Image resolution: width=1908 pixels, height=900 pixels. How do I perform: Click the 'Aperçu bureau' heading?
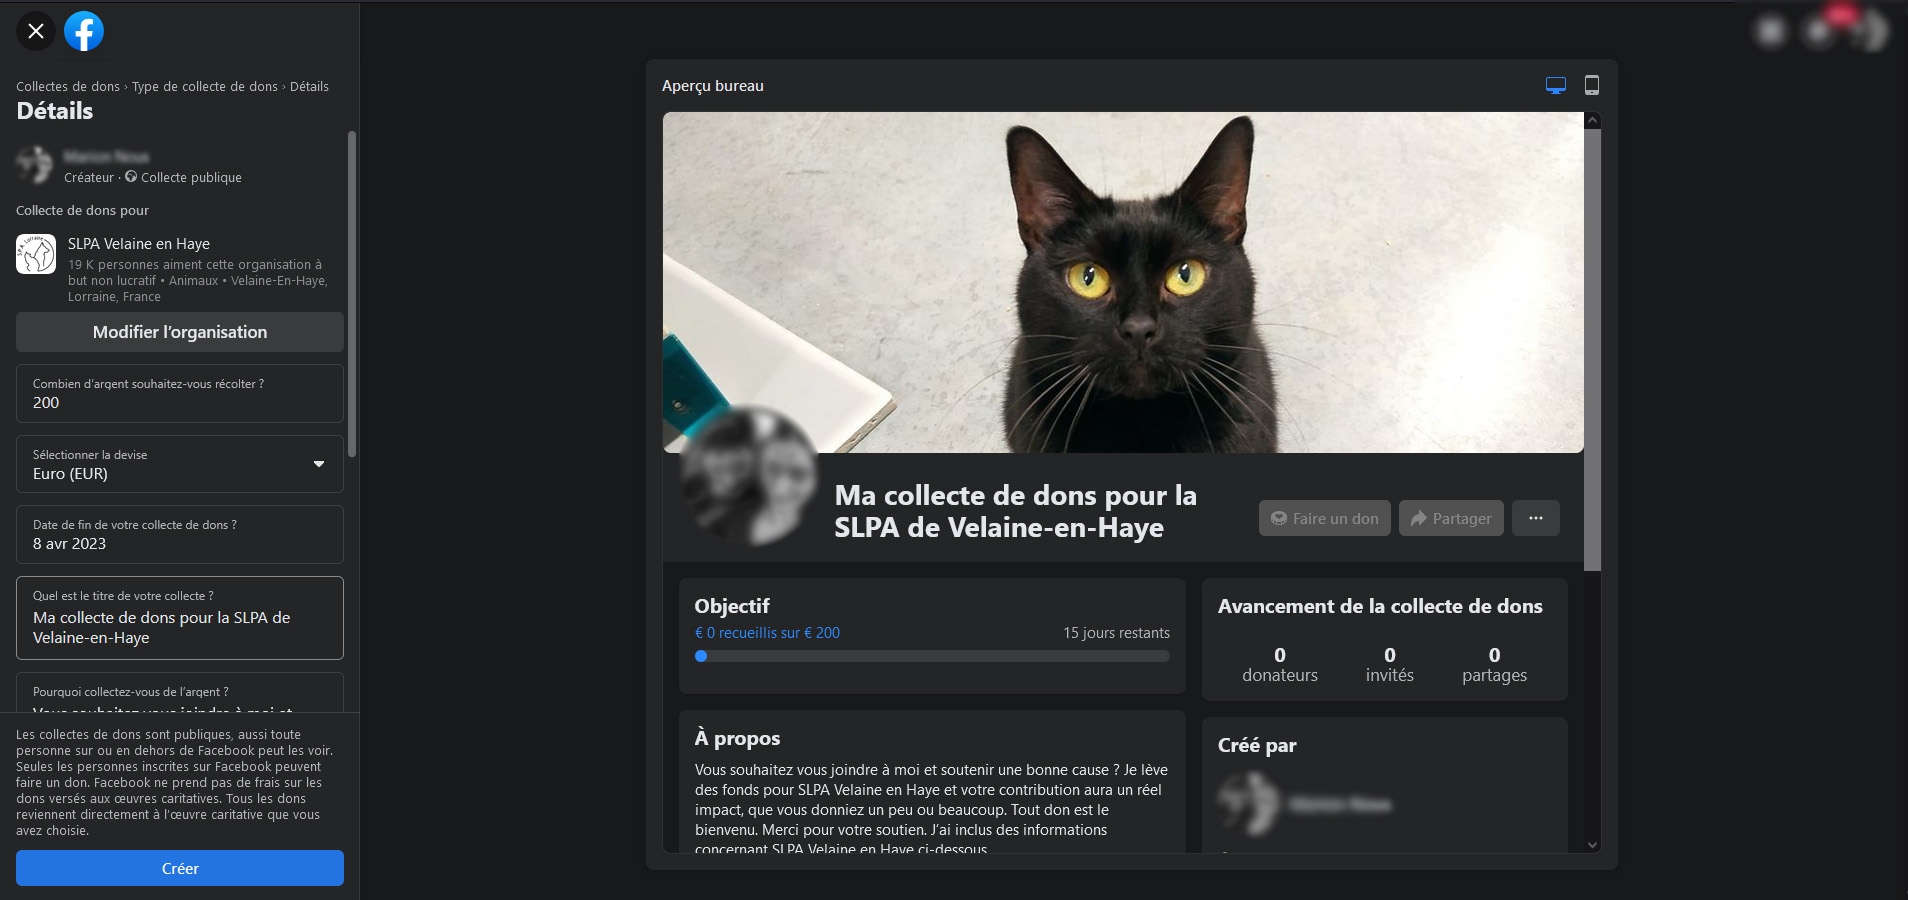point(713,86)
